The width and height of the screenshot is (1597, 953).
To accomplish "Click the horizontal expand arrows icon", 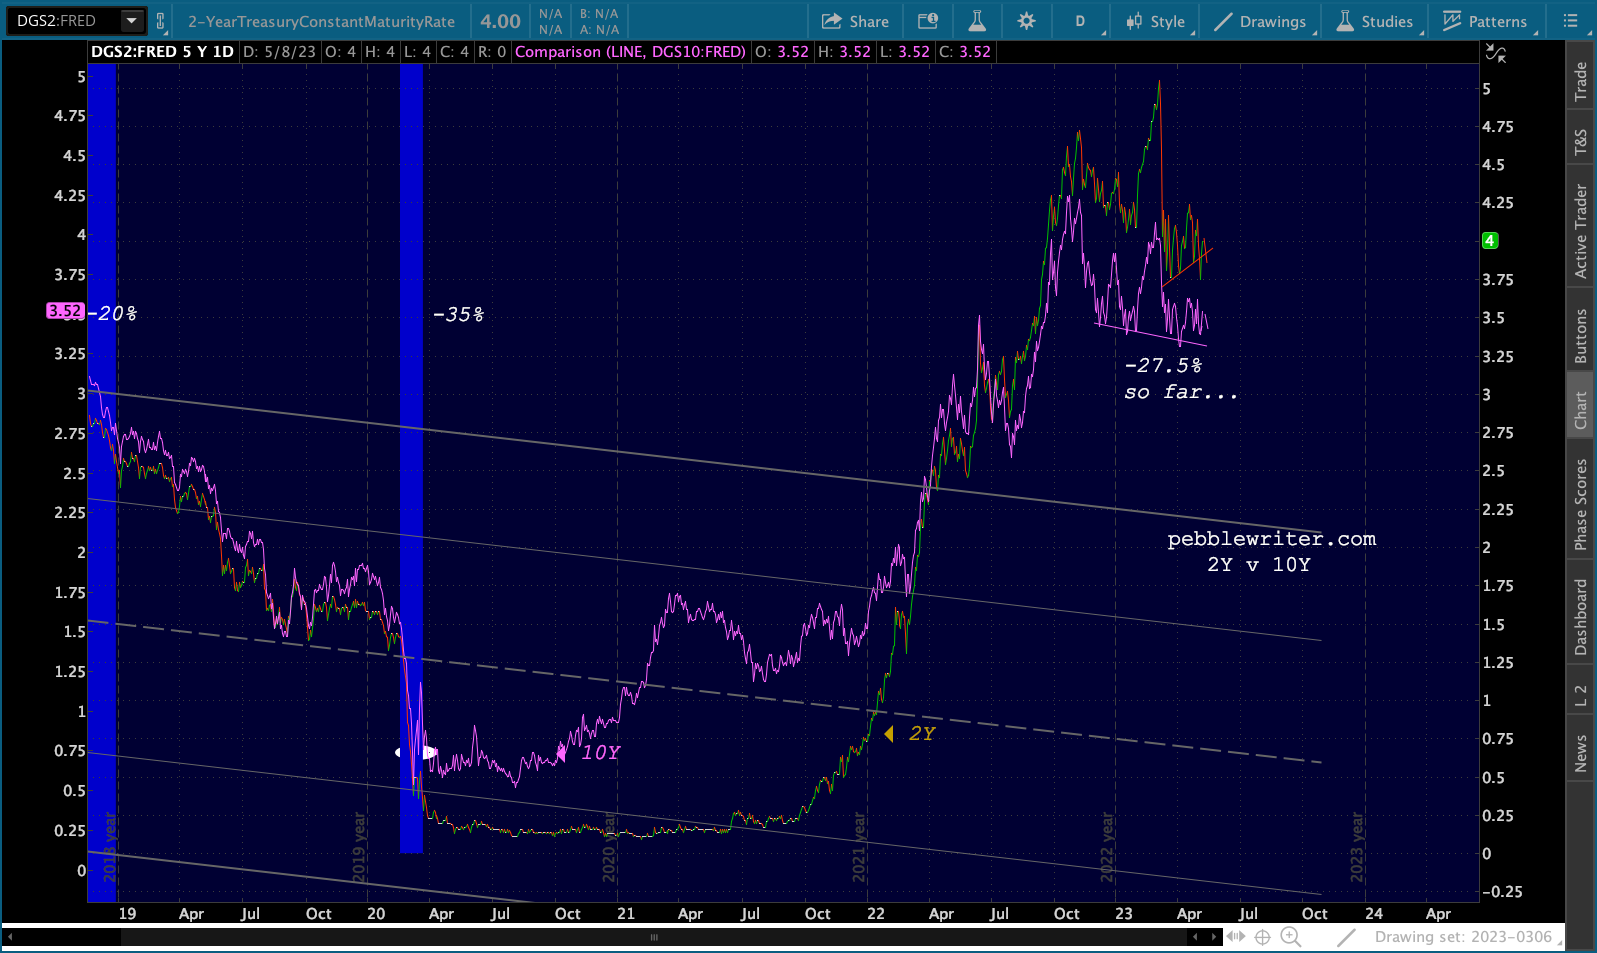I will click(x=1236, y=937).
